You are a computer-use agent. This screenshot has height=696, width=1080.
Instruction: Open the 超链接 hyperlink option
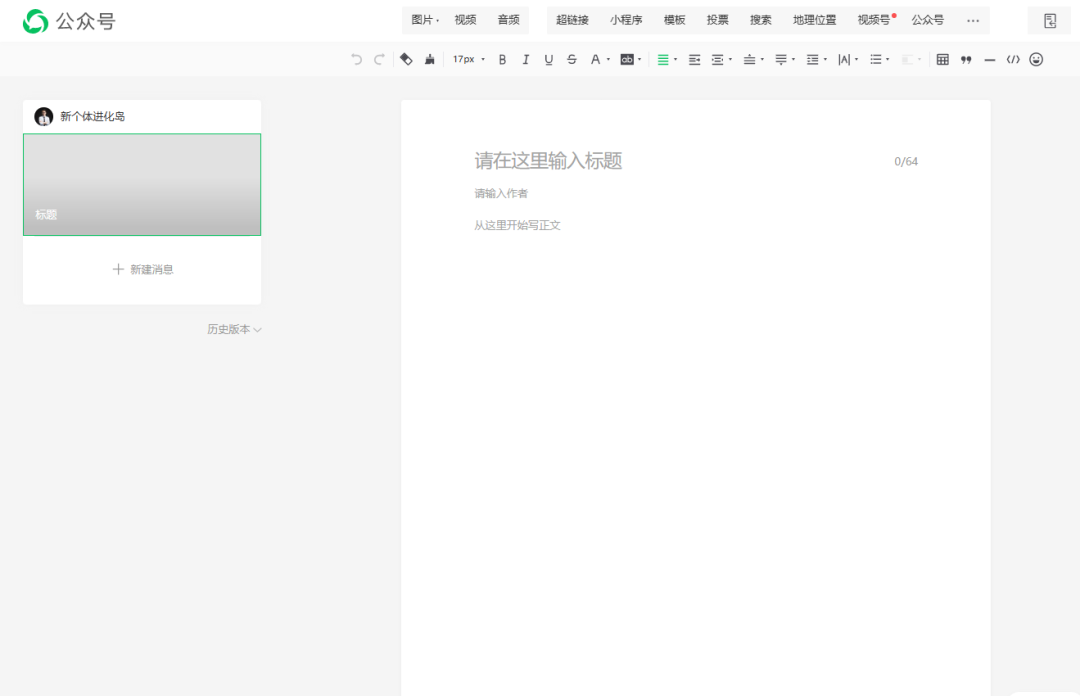(572, 20)
